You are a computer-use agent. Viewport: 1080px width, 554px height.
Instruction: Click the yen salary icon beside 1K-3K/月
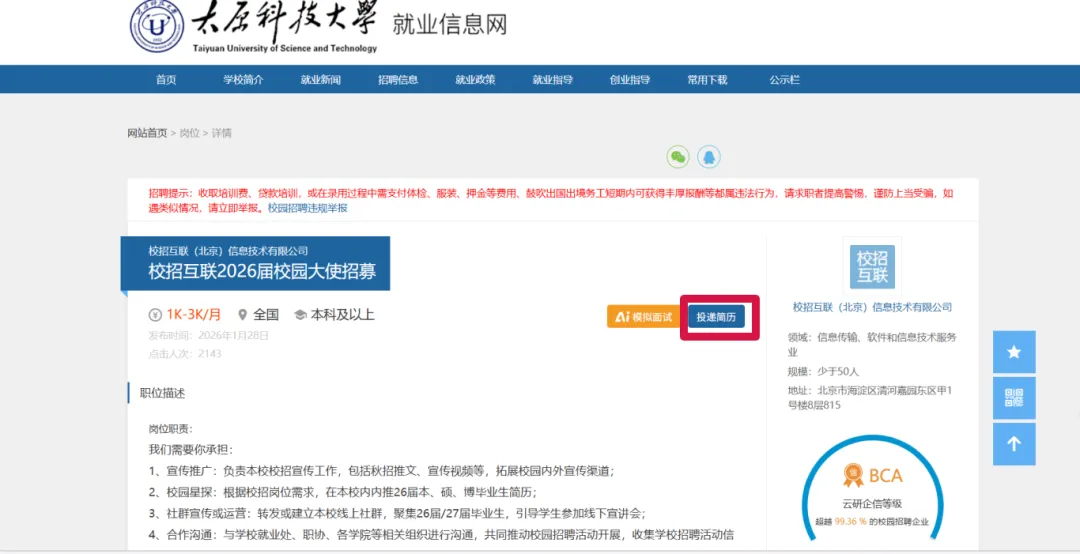[x=156, y=316]
